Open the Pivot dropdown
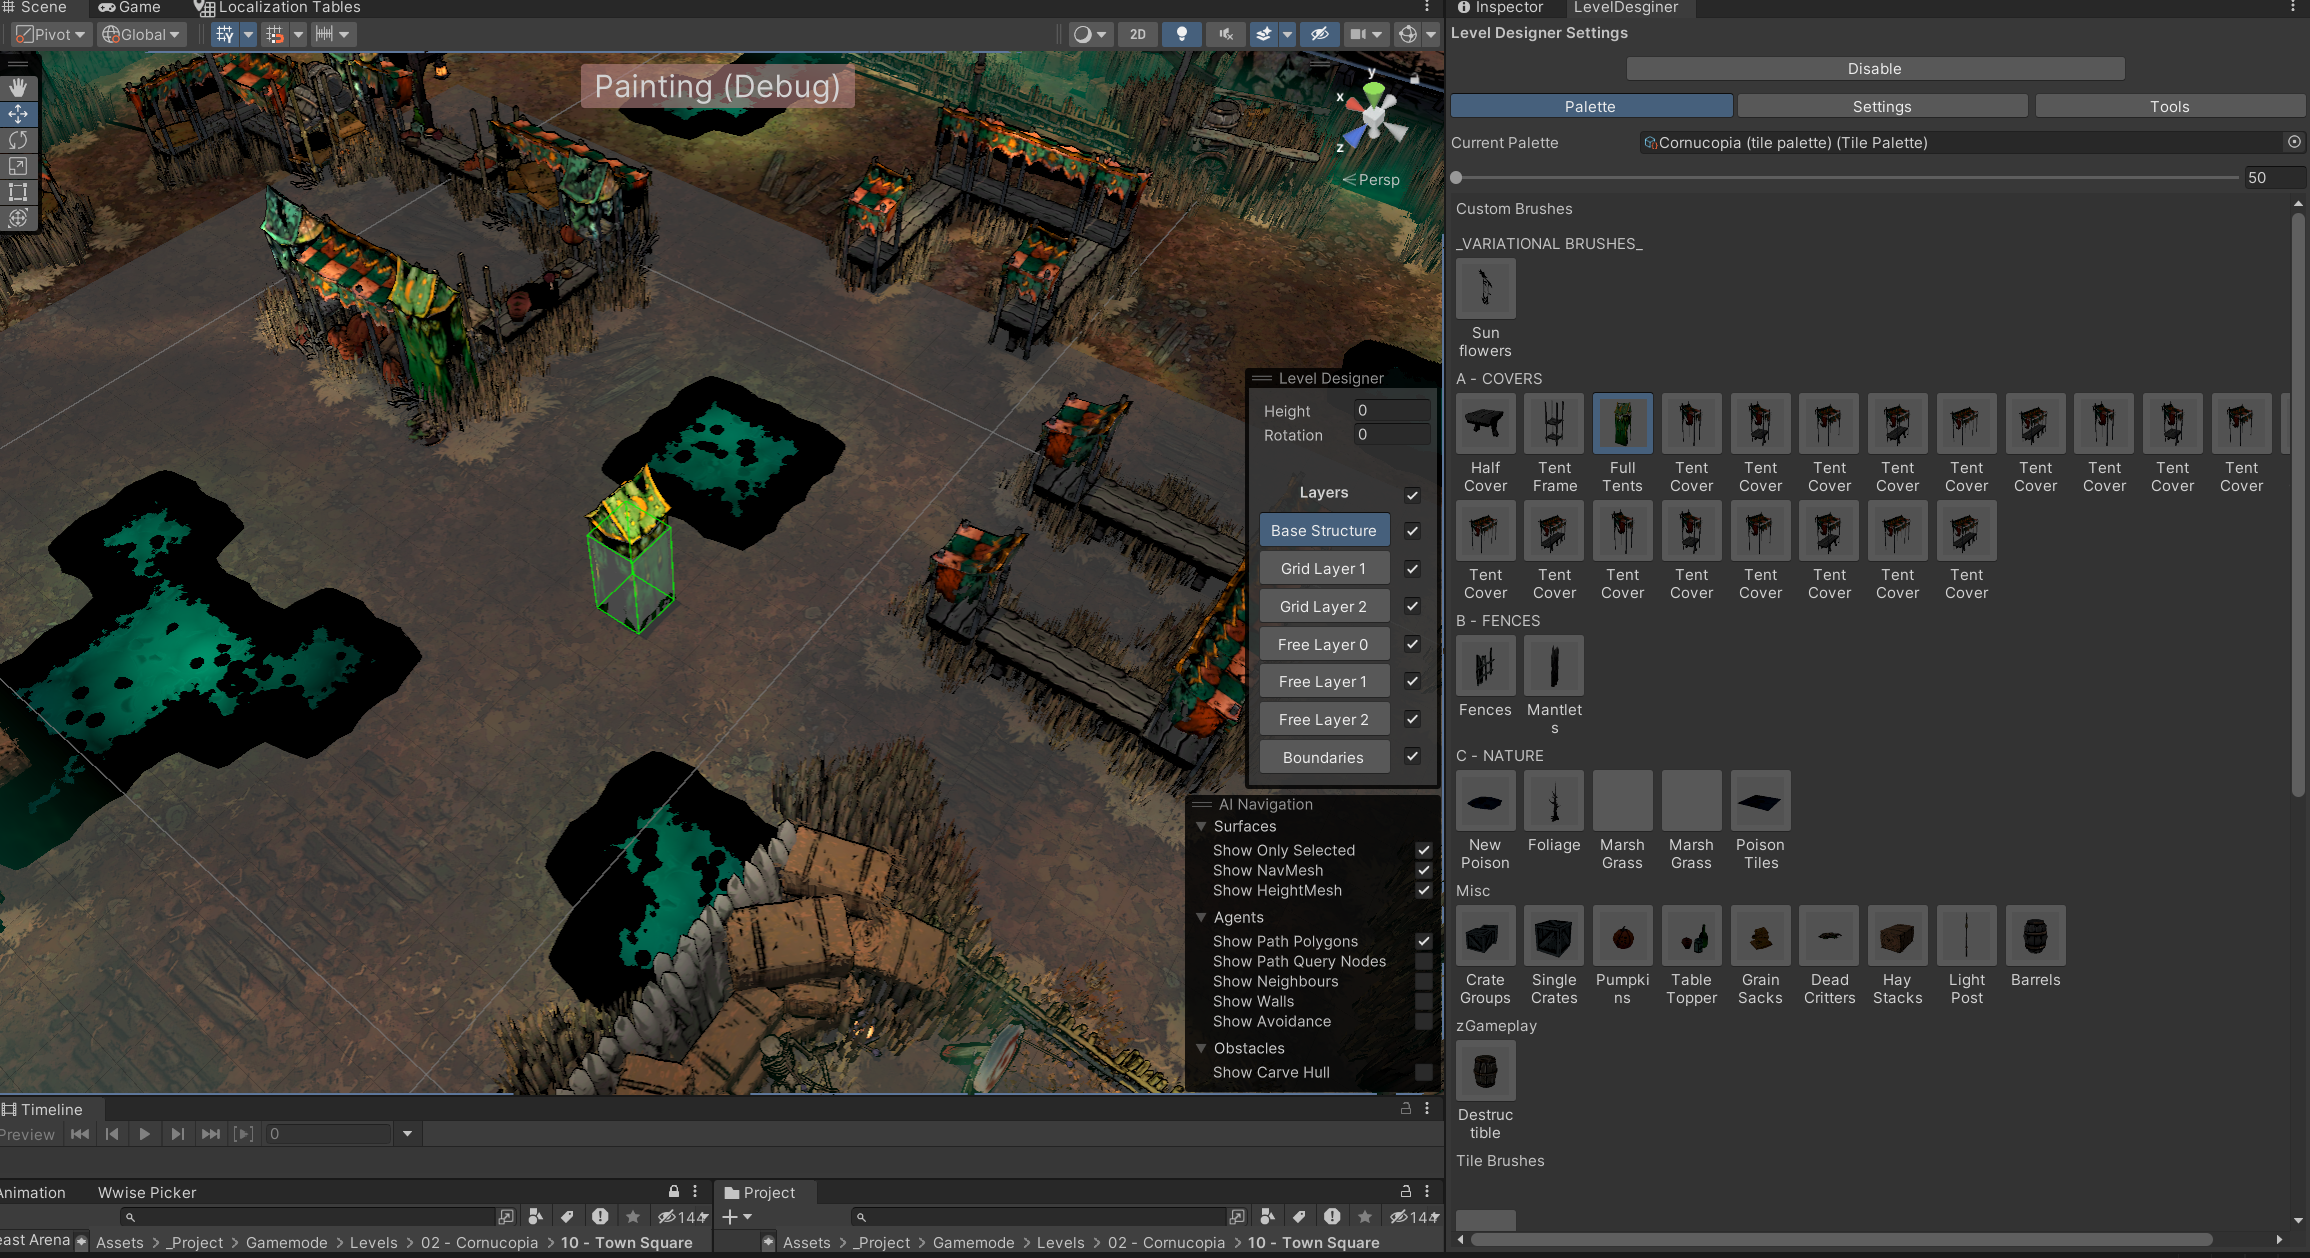Viewport: 2310px width, 1258px height. (x=52, y=34)
